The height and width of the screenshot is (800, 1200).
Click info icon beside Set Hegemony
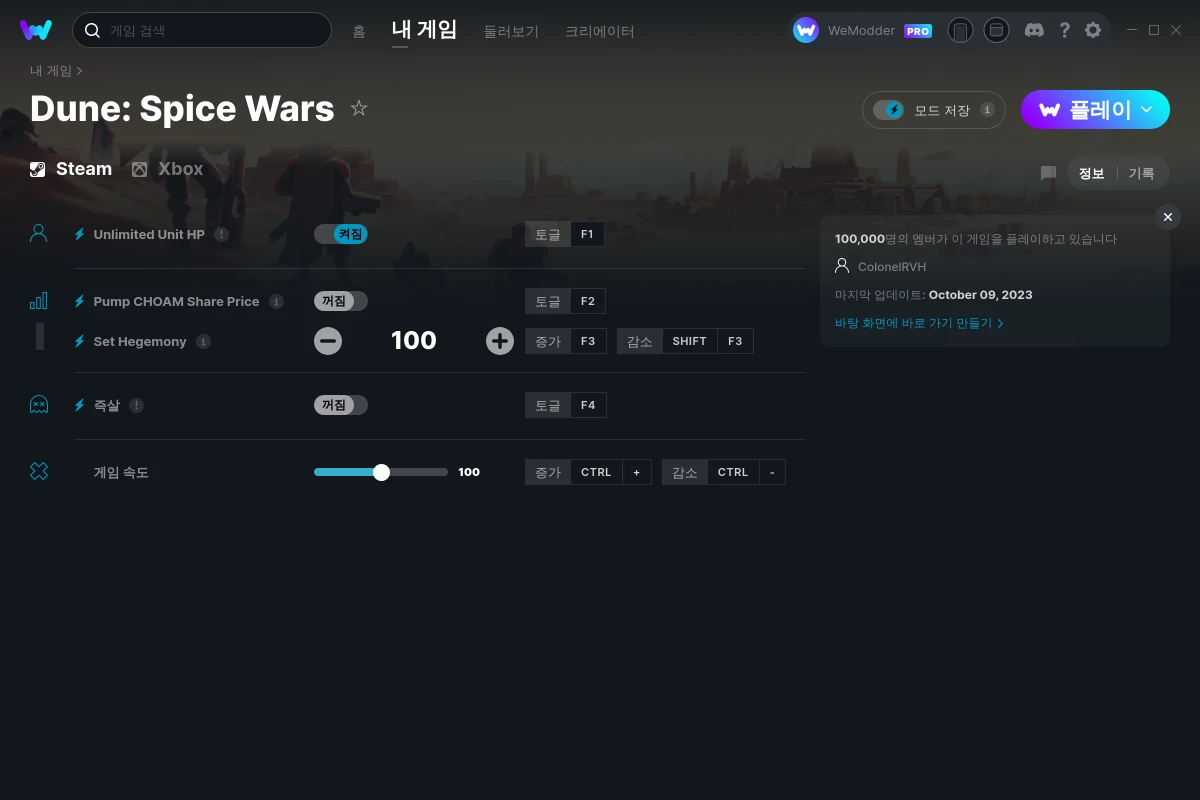coord(203,341)
